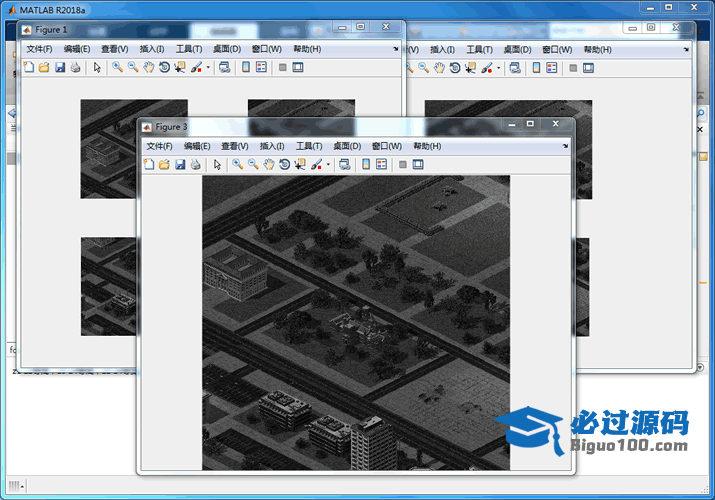Screen dimensions: 715x500
Task: Open 插入(I) menu in rear figure window
Action: click(x=442, y=50)
